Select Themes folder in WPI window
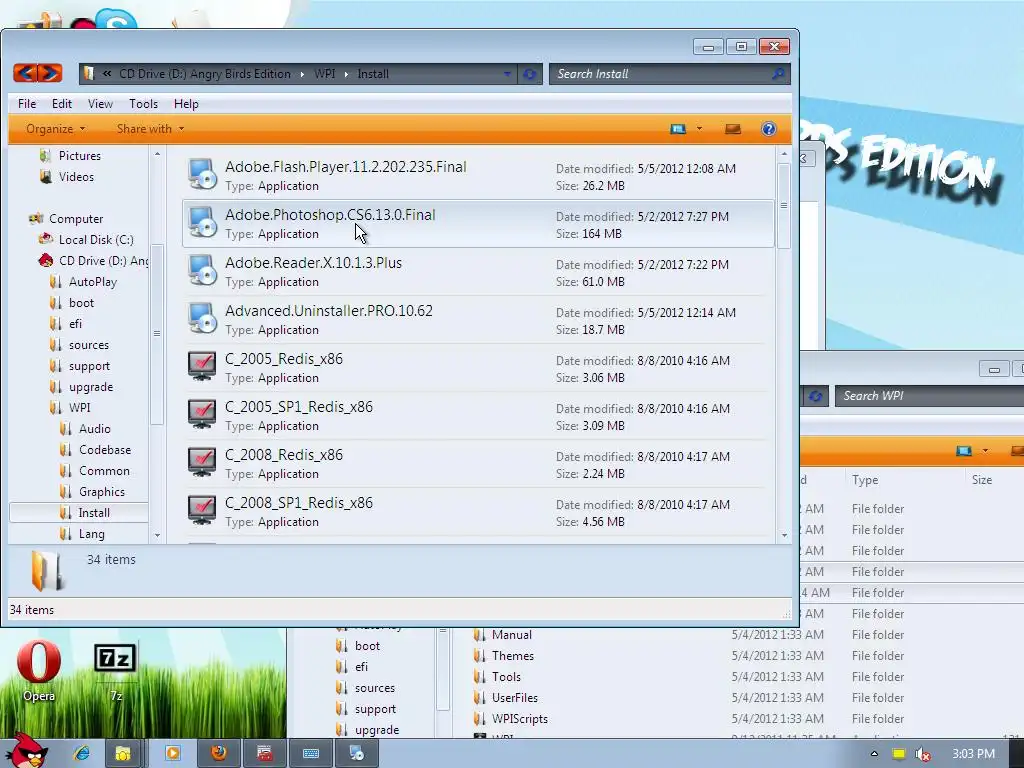 point(513,656)
